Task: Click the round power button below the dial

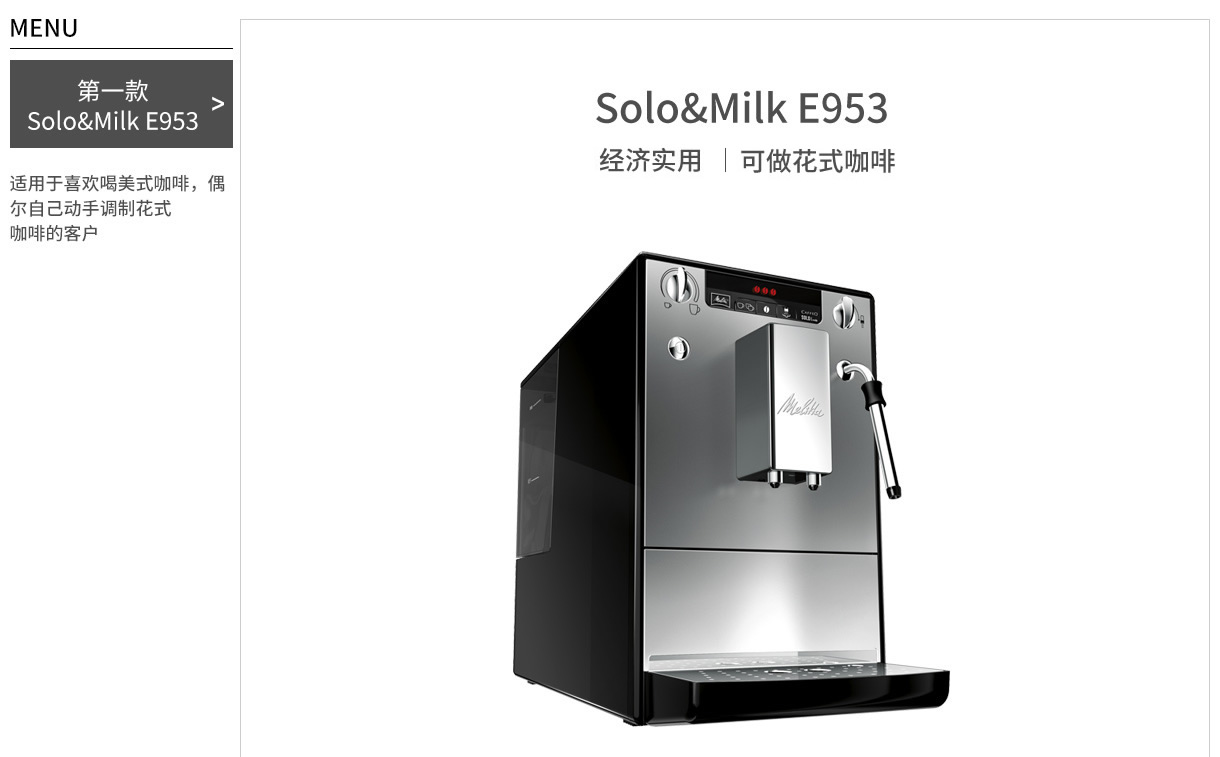Action: coord(678,347)
